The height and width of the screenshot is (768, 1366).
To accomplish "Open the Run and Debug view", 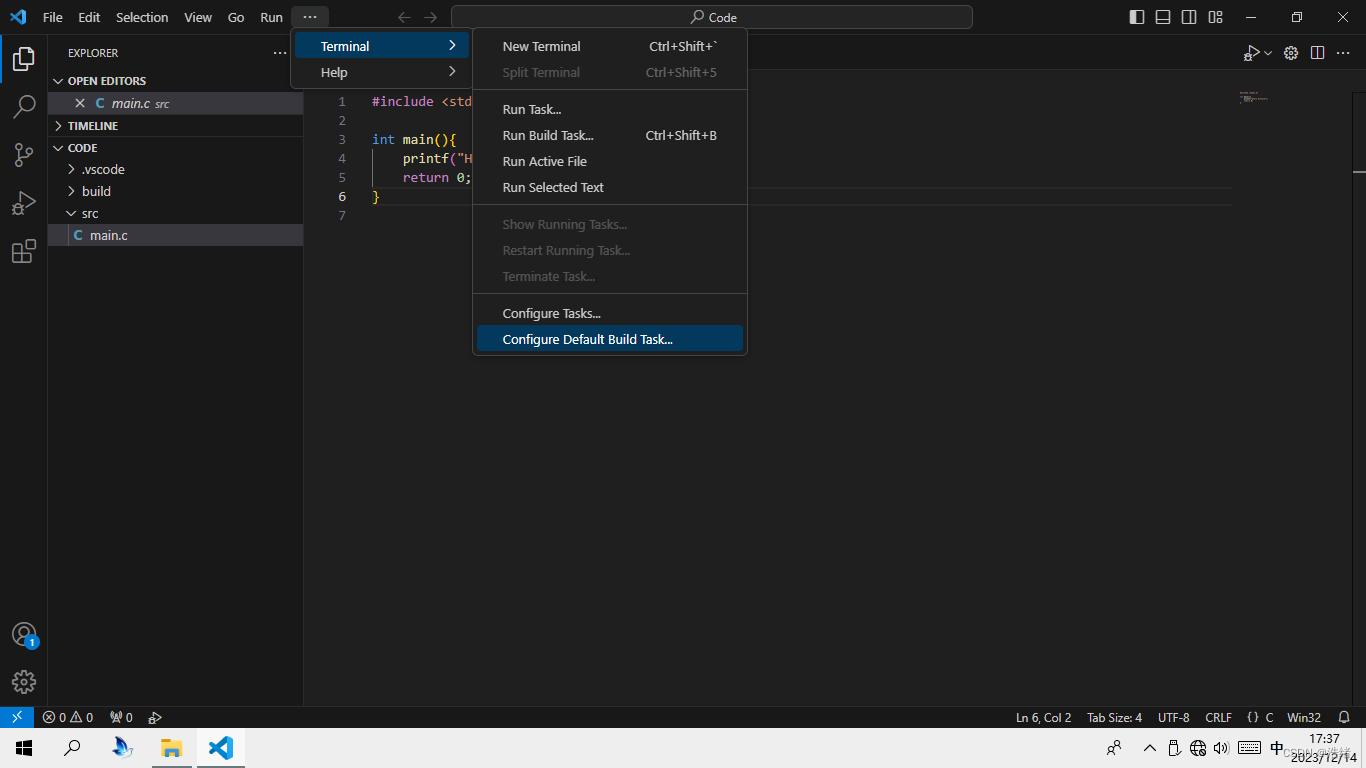I will coord(24,204).
